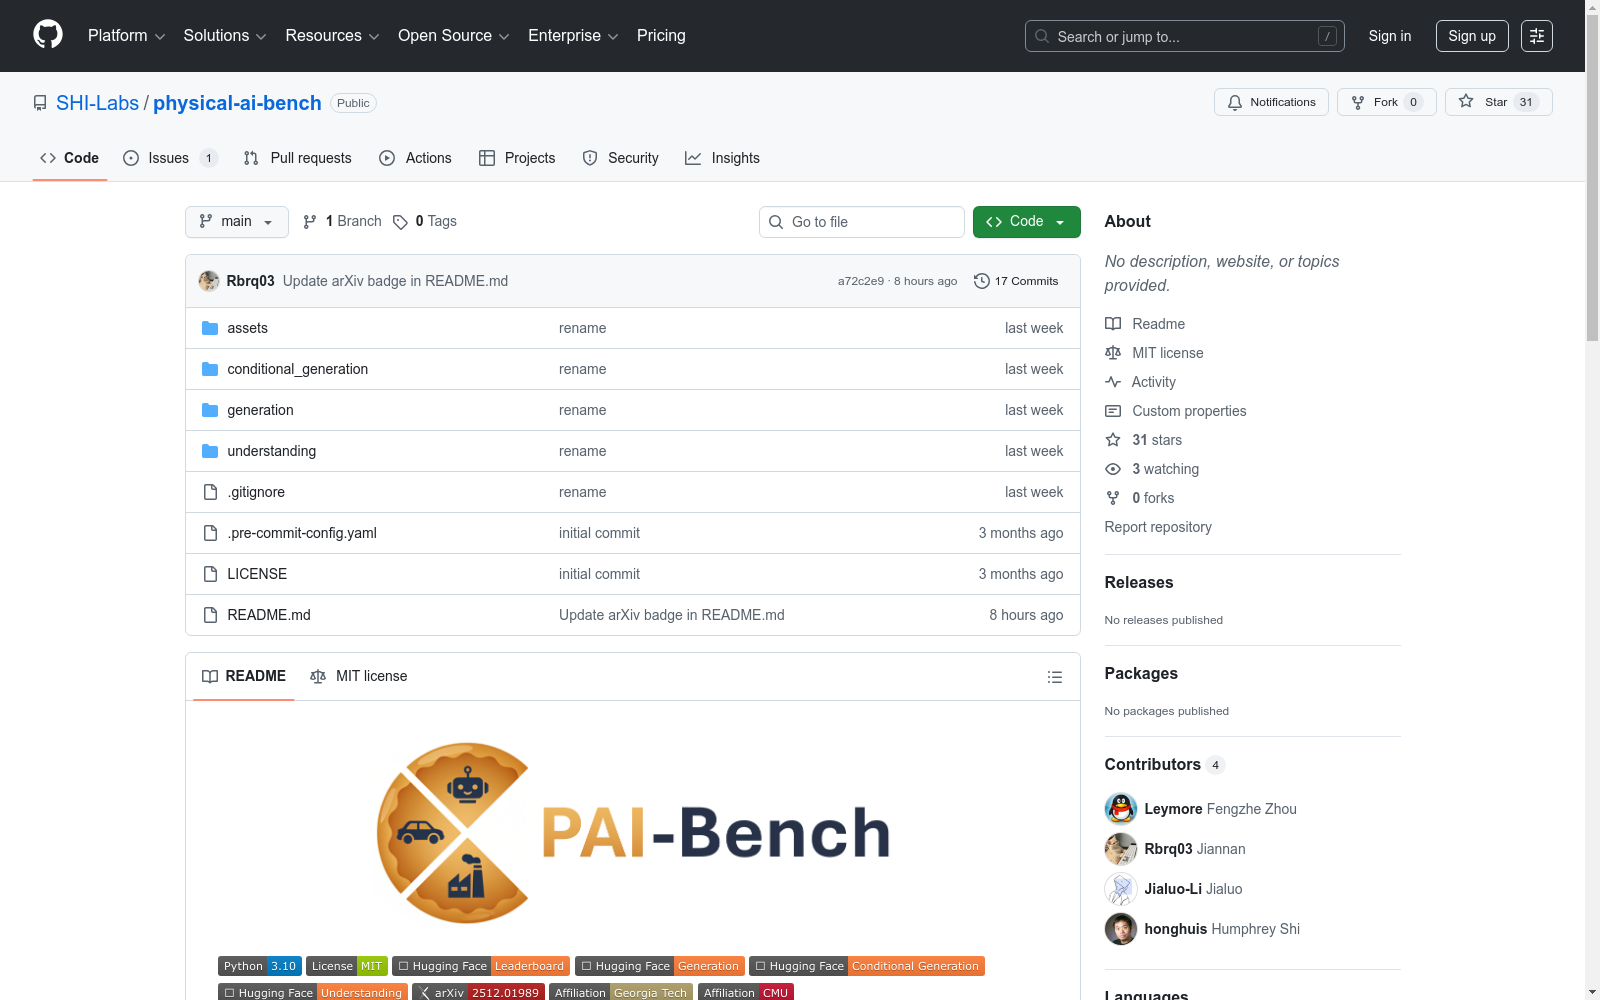Focus the Go to file field
1600x1000 pixels.
pos(862,222)
